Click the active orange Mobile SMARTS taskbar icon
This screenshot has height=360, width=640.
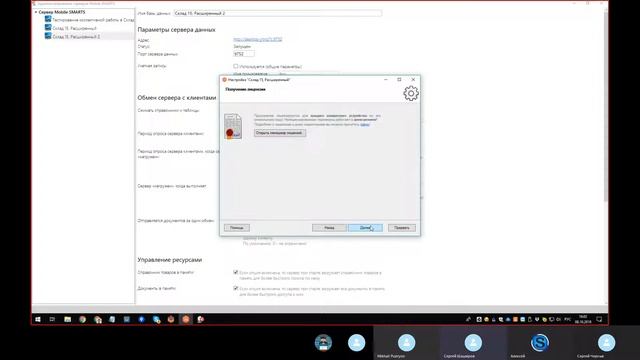coord(186,319)
